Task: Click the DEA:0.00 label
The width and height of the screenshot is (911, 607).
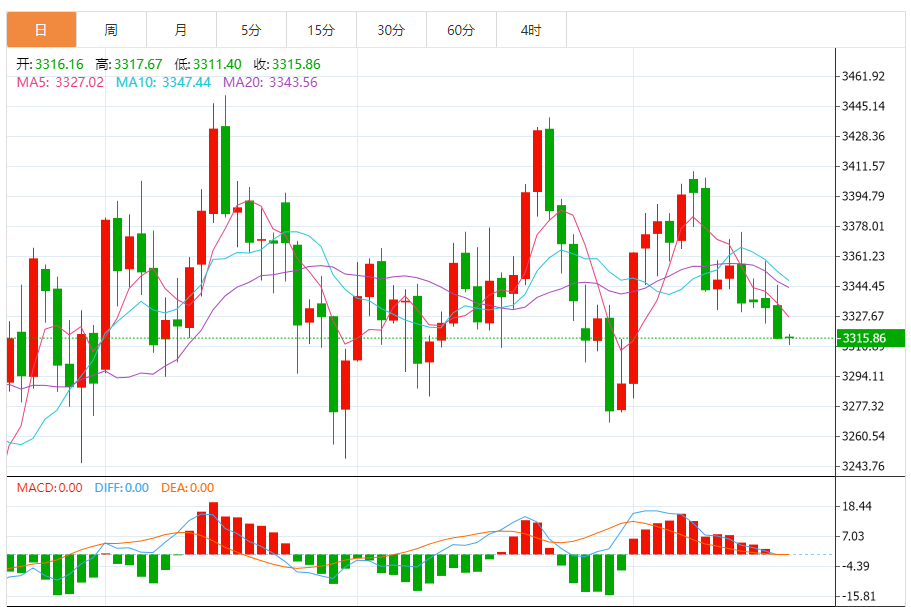Action: pos(188,487)
